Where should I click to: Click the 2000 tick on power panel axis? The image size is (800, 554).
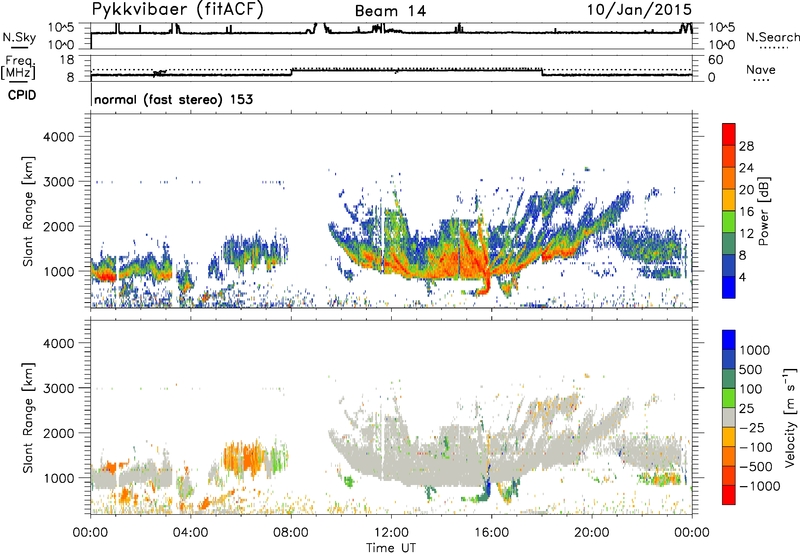(58, 226)
